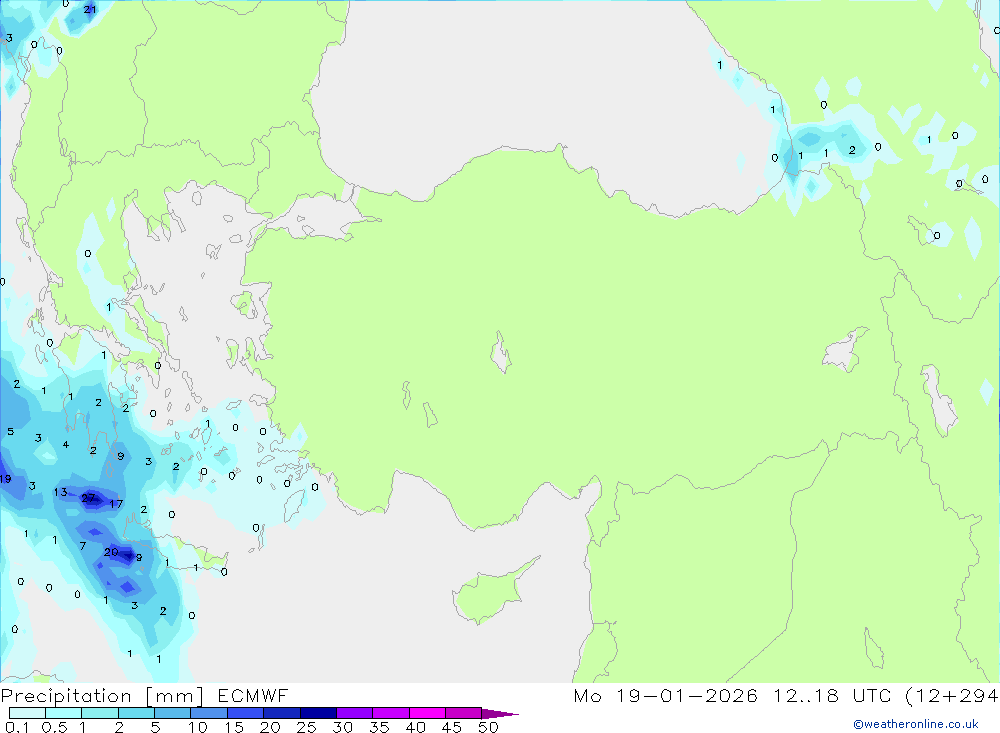
Task: Click the above-50 mm legend arrow tip
Action: tap(500, 714)
